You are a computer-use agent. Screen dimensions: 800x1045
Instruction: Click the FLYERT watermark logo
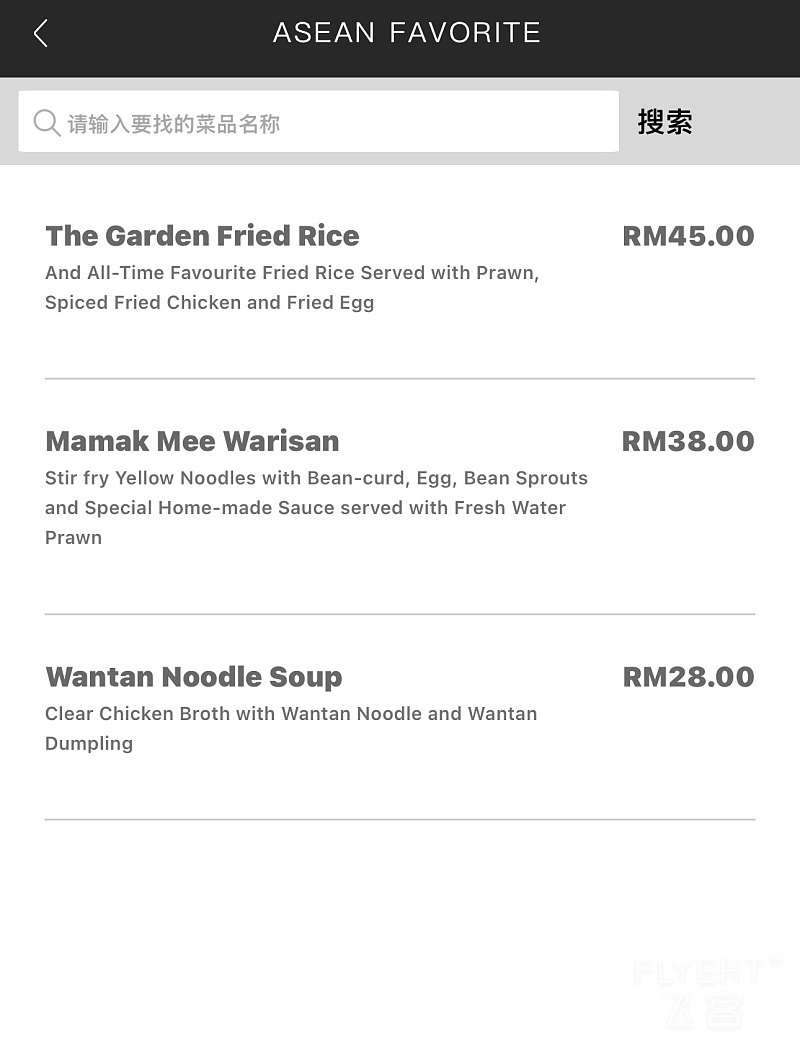coord(700,992)
